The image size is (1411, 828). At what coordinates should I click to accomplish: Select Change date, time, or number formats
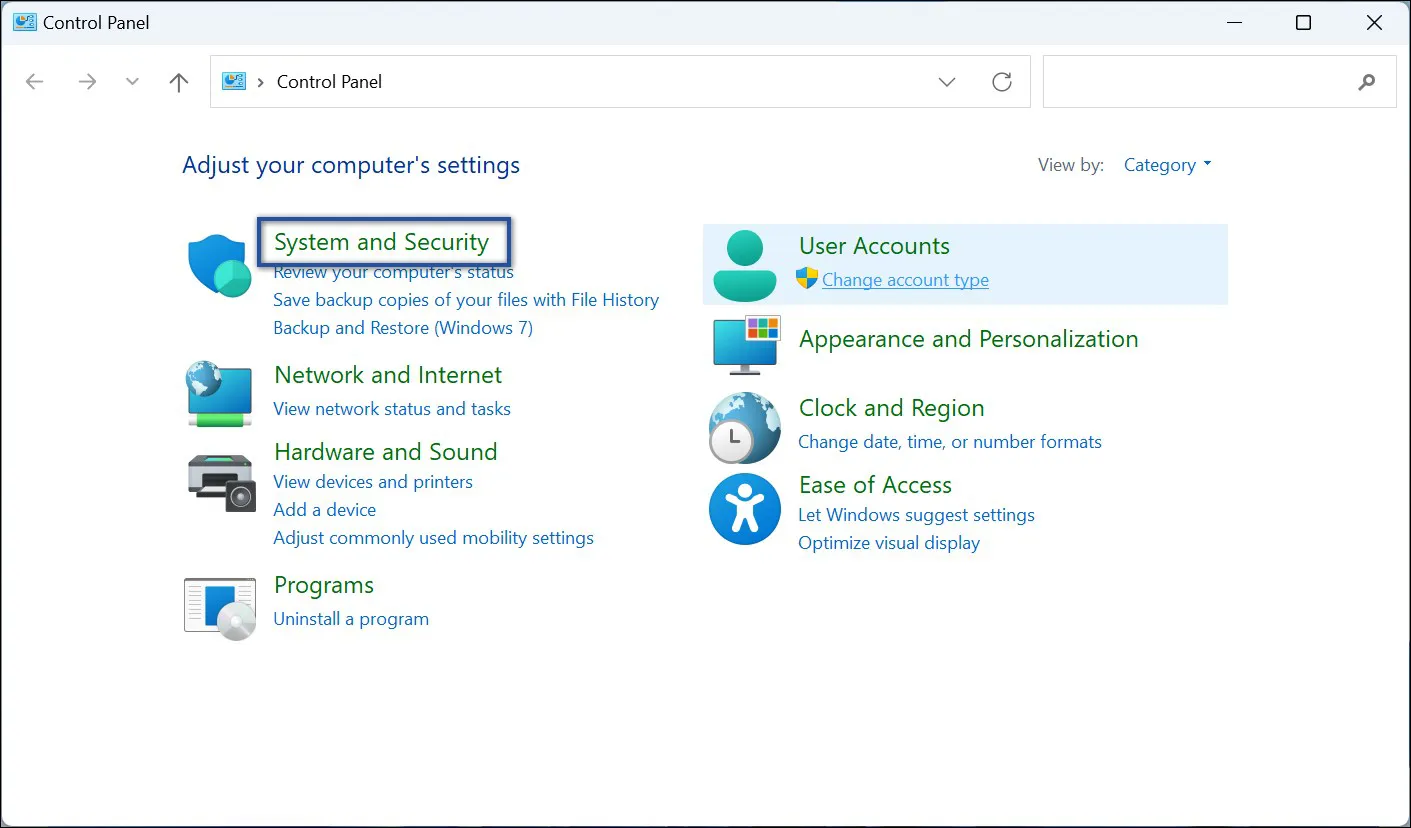(950, 442)
